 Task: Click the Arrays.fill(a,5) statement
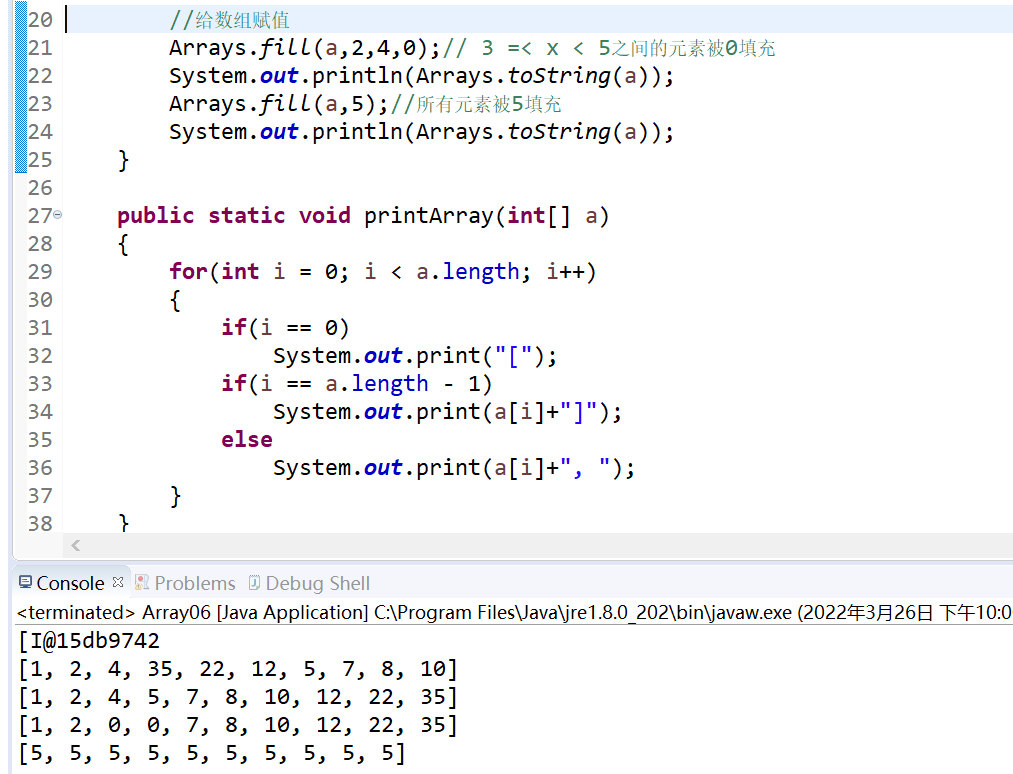(x=279, y=103)
